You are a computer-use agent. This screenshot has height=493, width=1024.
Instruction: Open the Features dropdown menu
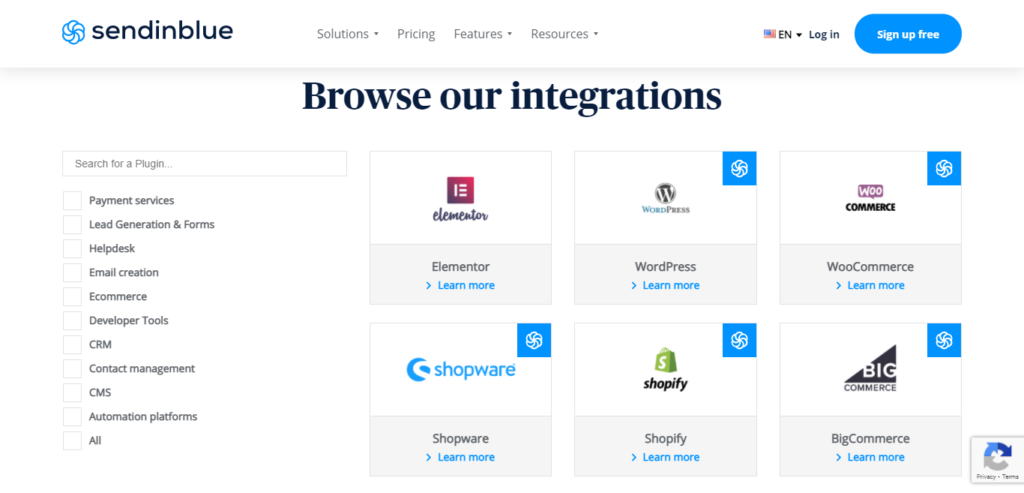482,34
